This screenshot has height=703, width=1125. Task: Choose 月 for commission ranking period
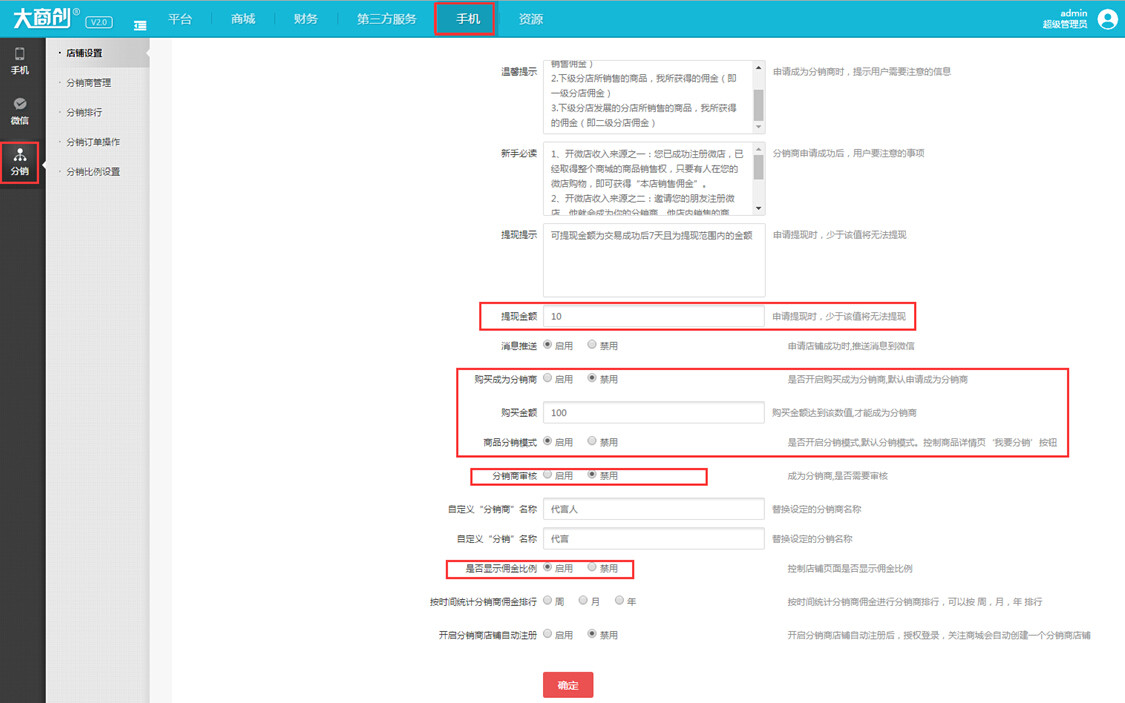583,600
